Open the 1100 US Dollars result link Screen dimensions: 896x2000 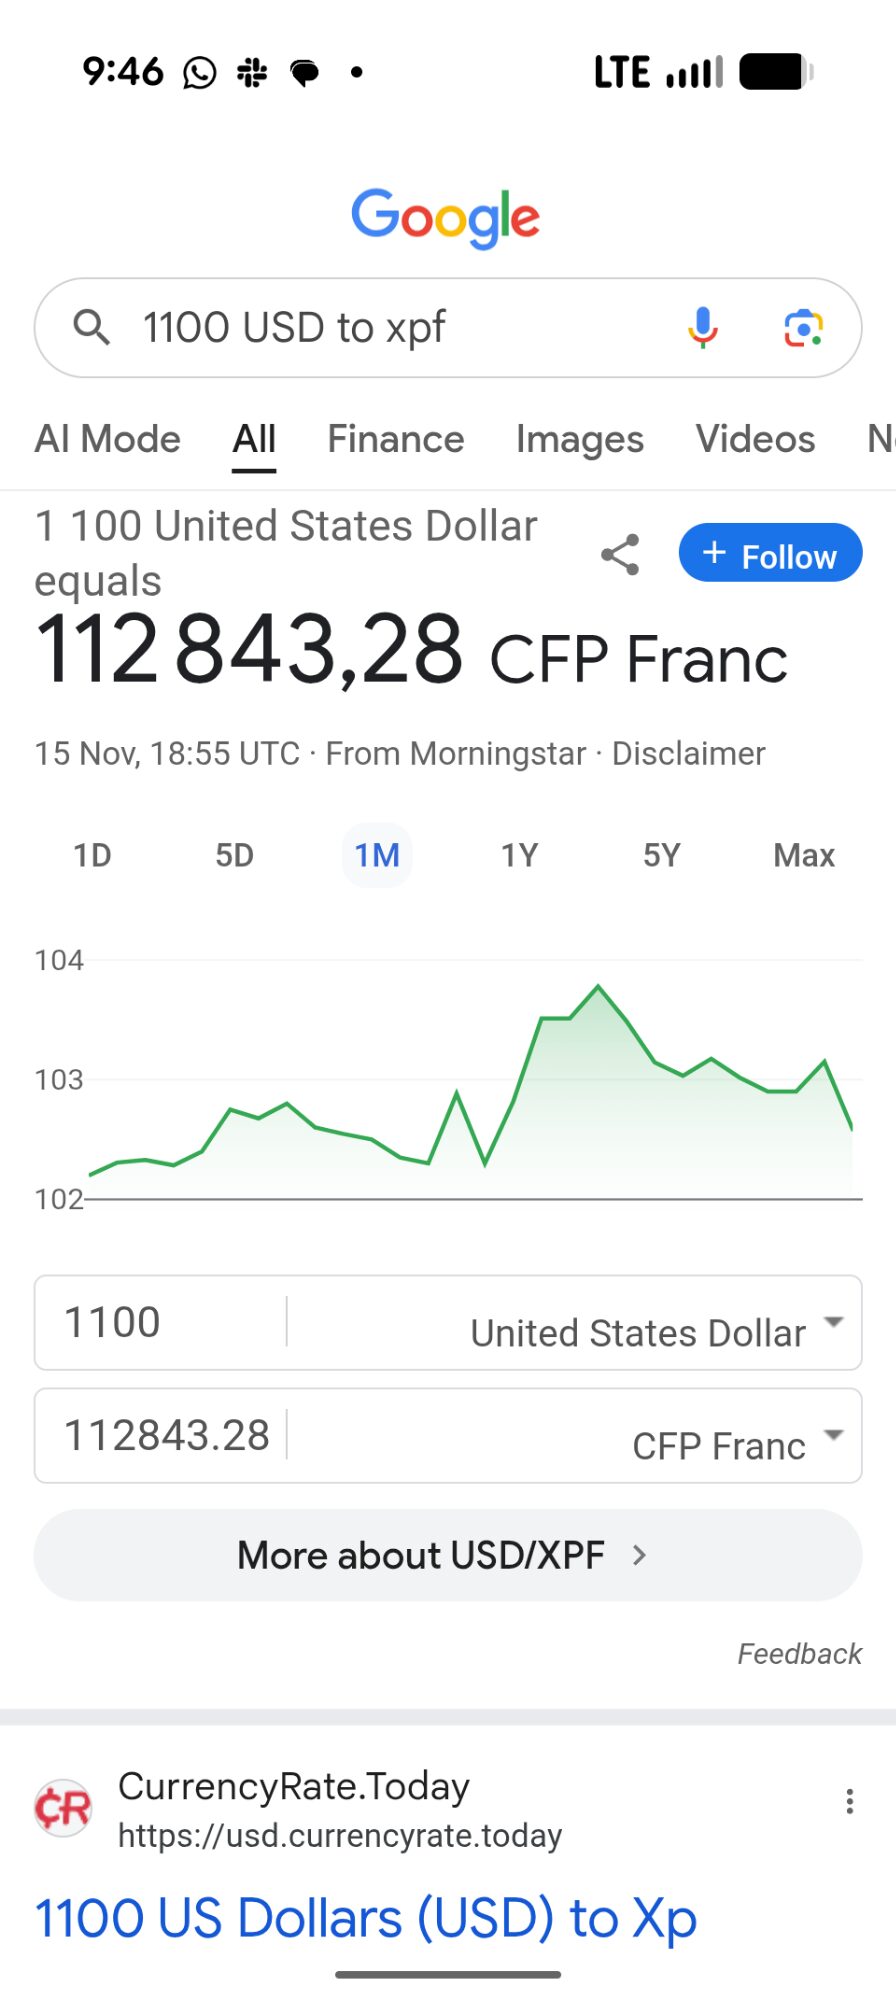click(366, 1918)
